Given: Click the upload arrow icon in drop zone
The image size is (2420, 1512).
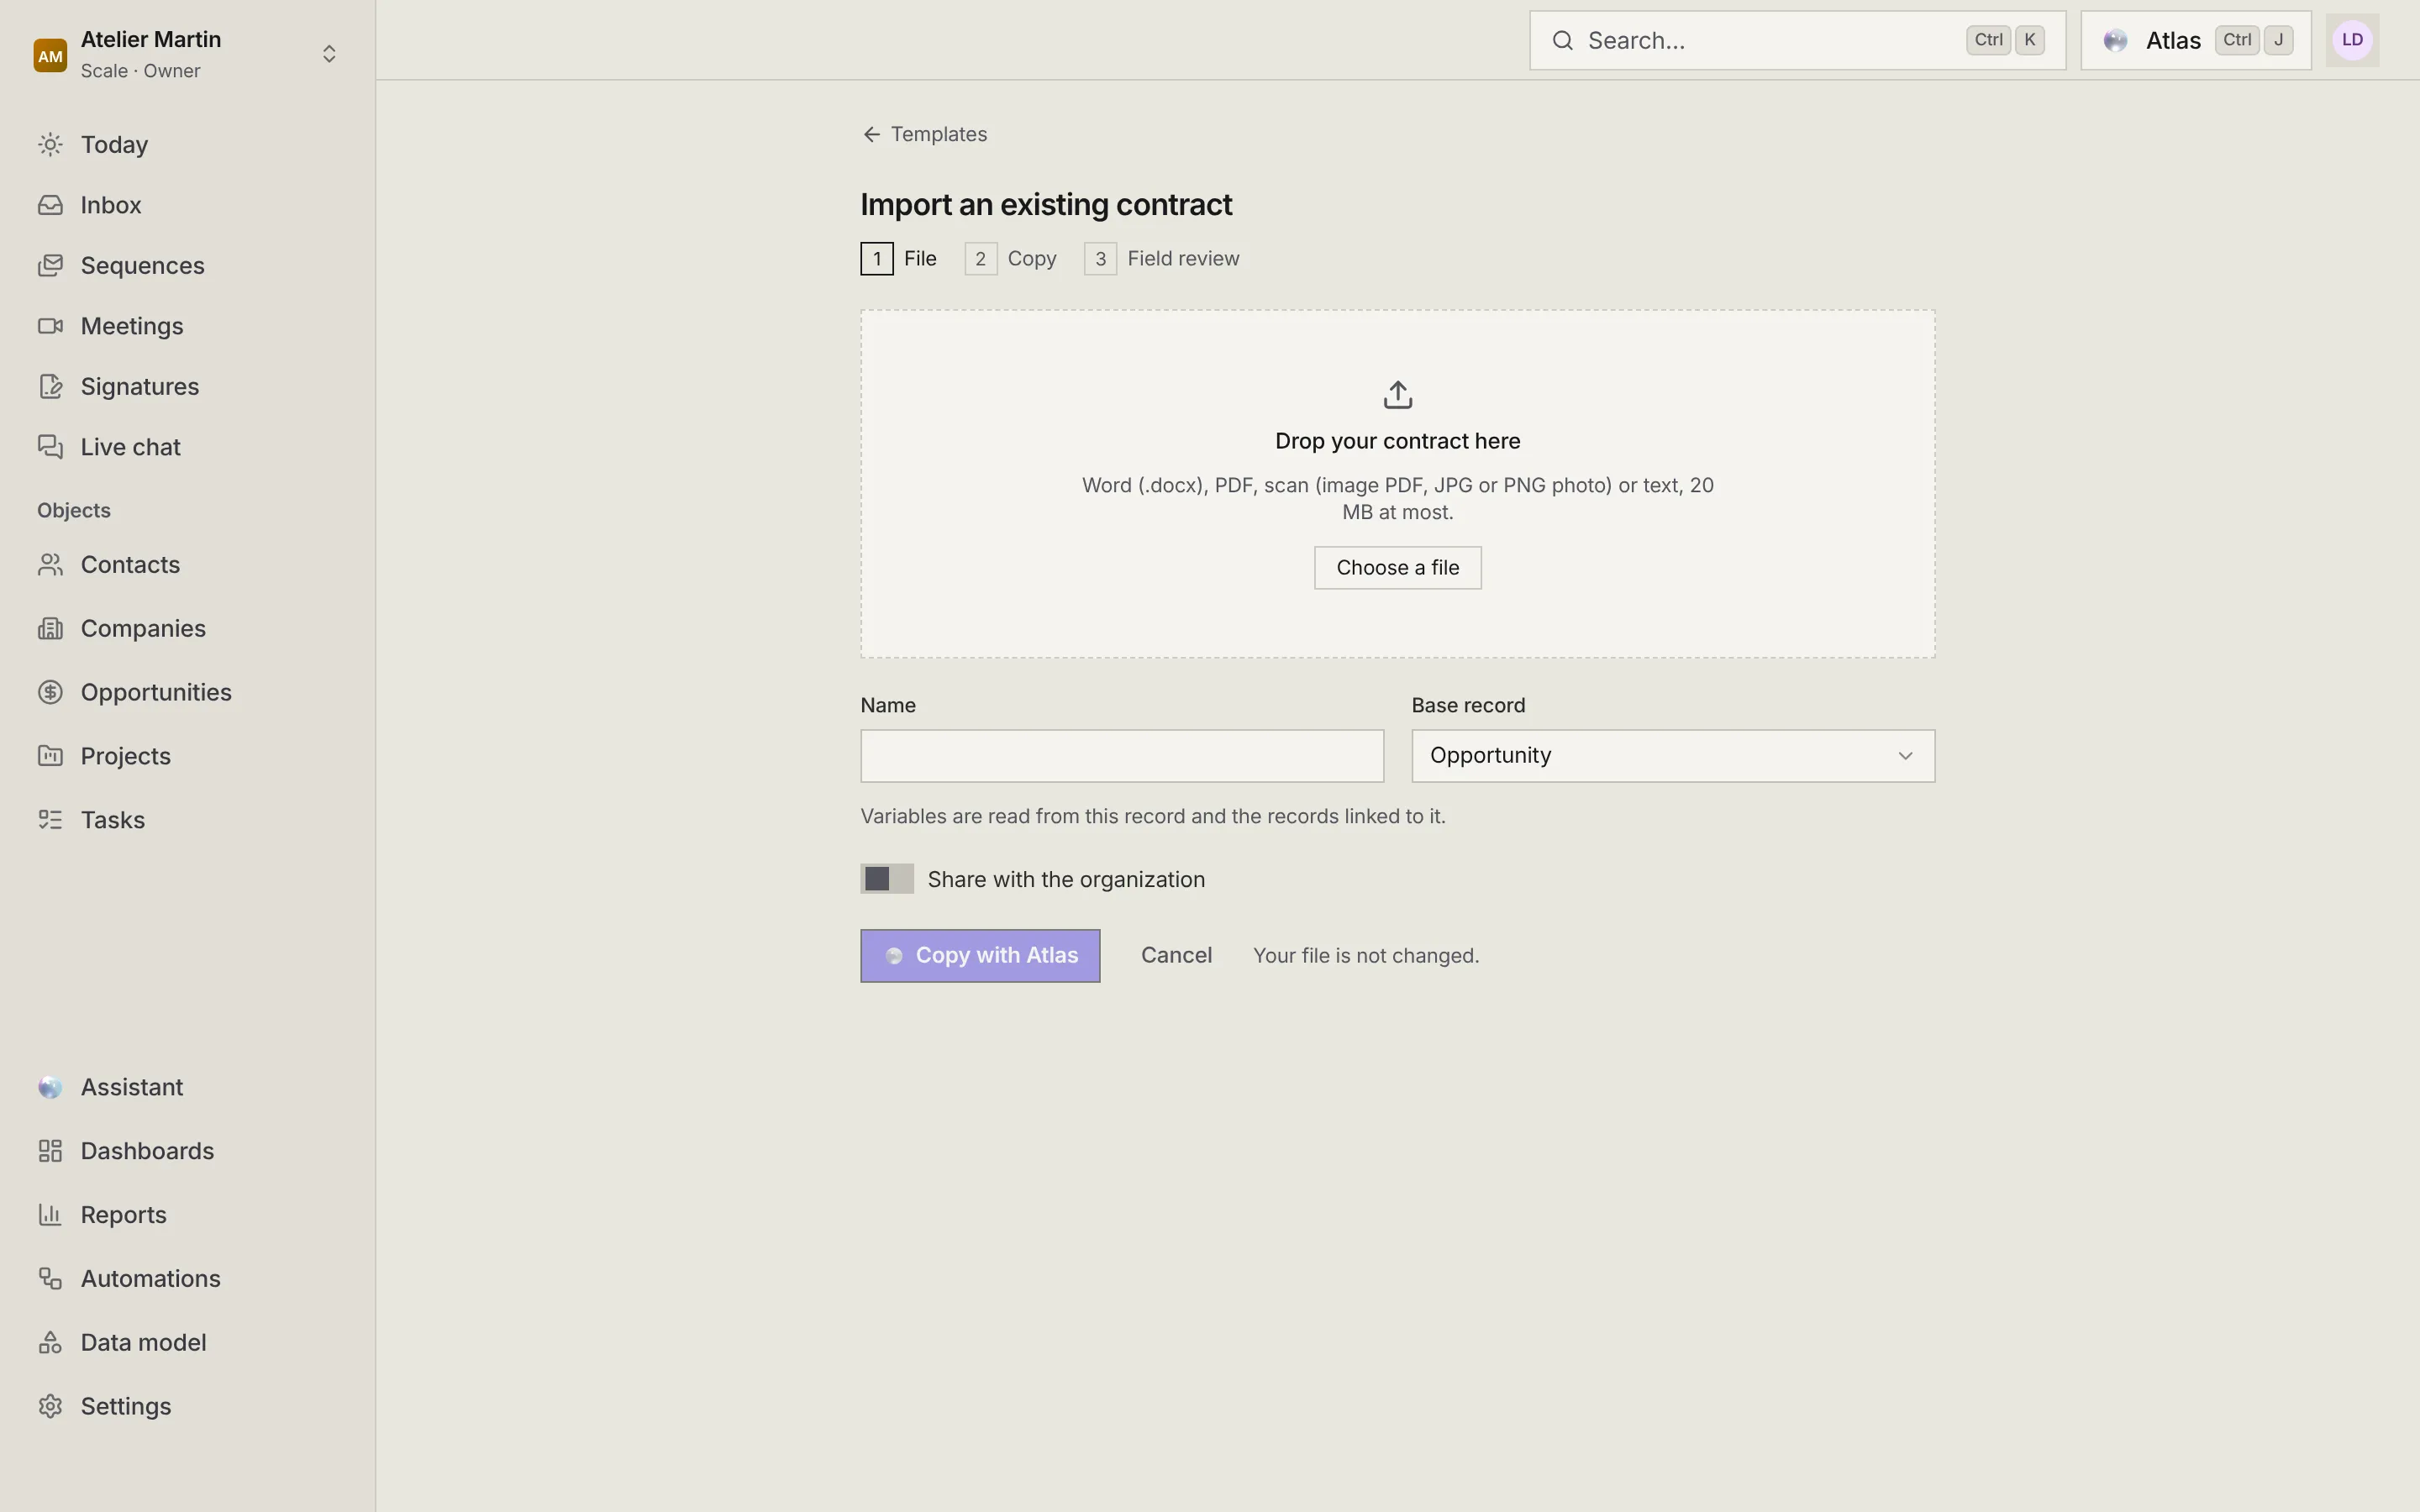Looking at the screenshot, I should 1398,395.
